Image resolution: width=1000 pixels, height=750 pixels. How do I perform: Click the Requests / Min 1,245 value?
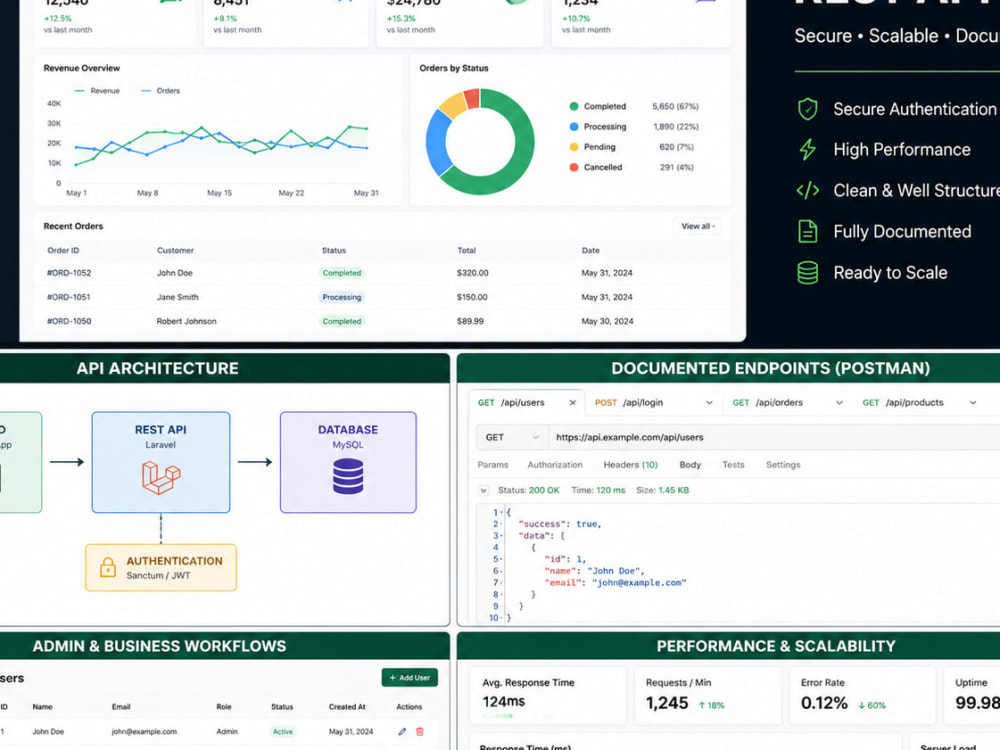click(x=667, y=703)
